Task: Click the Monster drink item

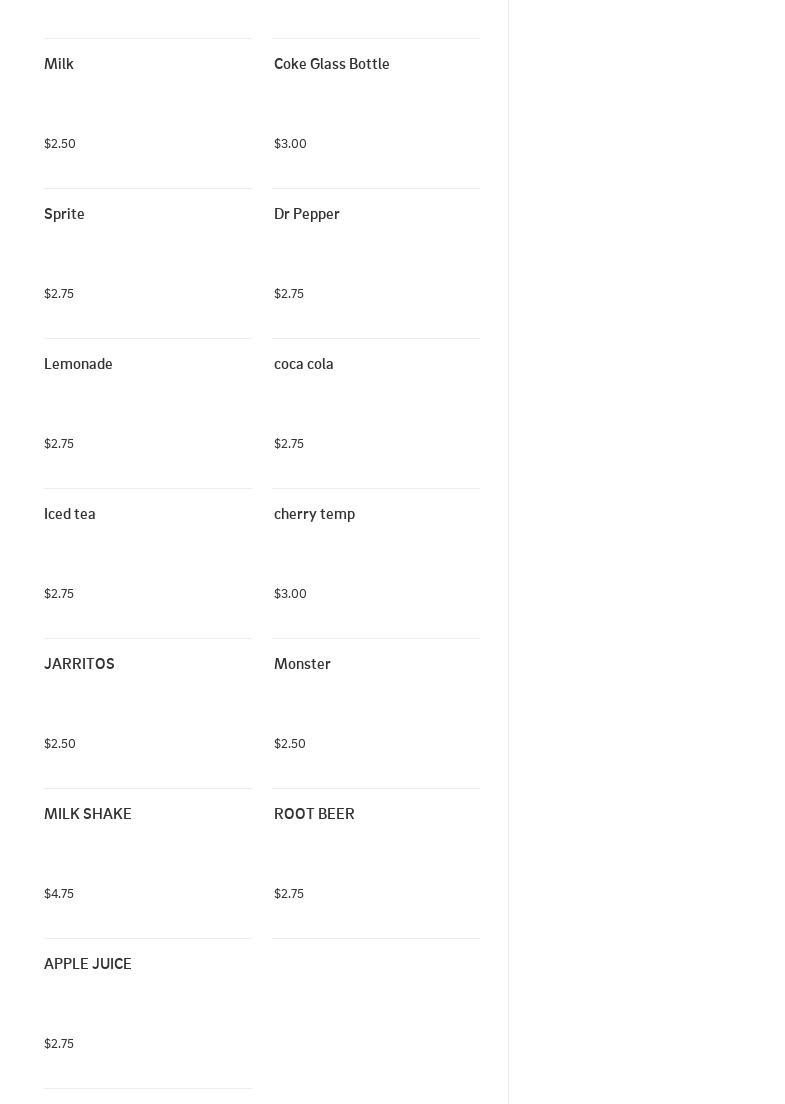Action: pyautogui.click(x=302, y=664)
